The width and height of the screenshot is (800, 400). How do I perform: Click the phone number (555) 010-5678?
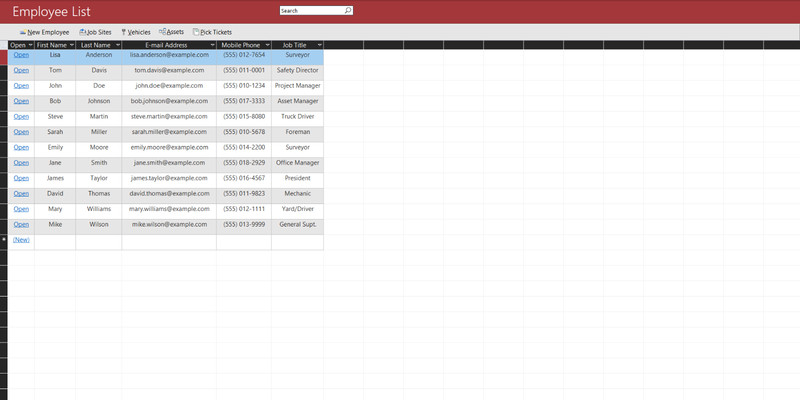point(244,132)
